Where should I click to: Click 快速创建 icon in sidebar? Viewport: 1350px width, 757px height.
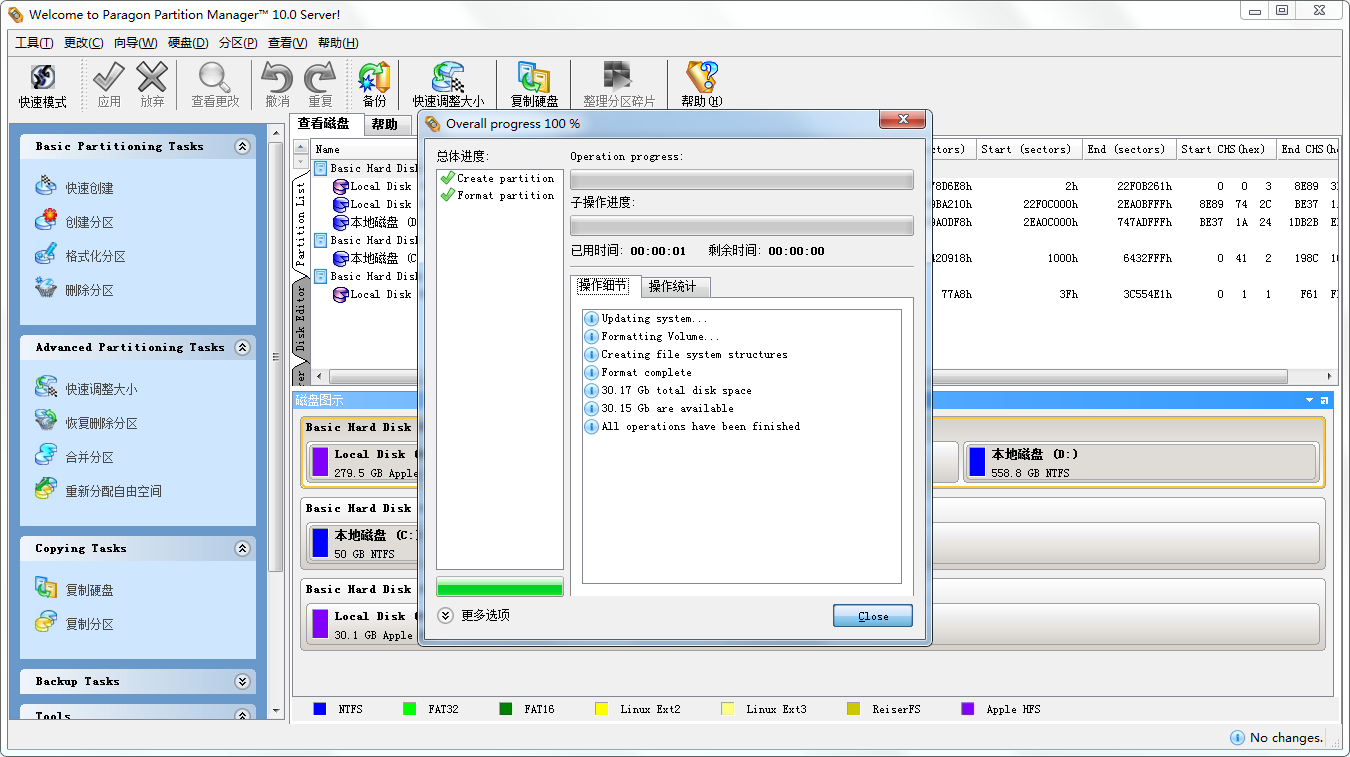pos(46,187)
